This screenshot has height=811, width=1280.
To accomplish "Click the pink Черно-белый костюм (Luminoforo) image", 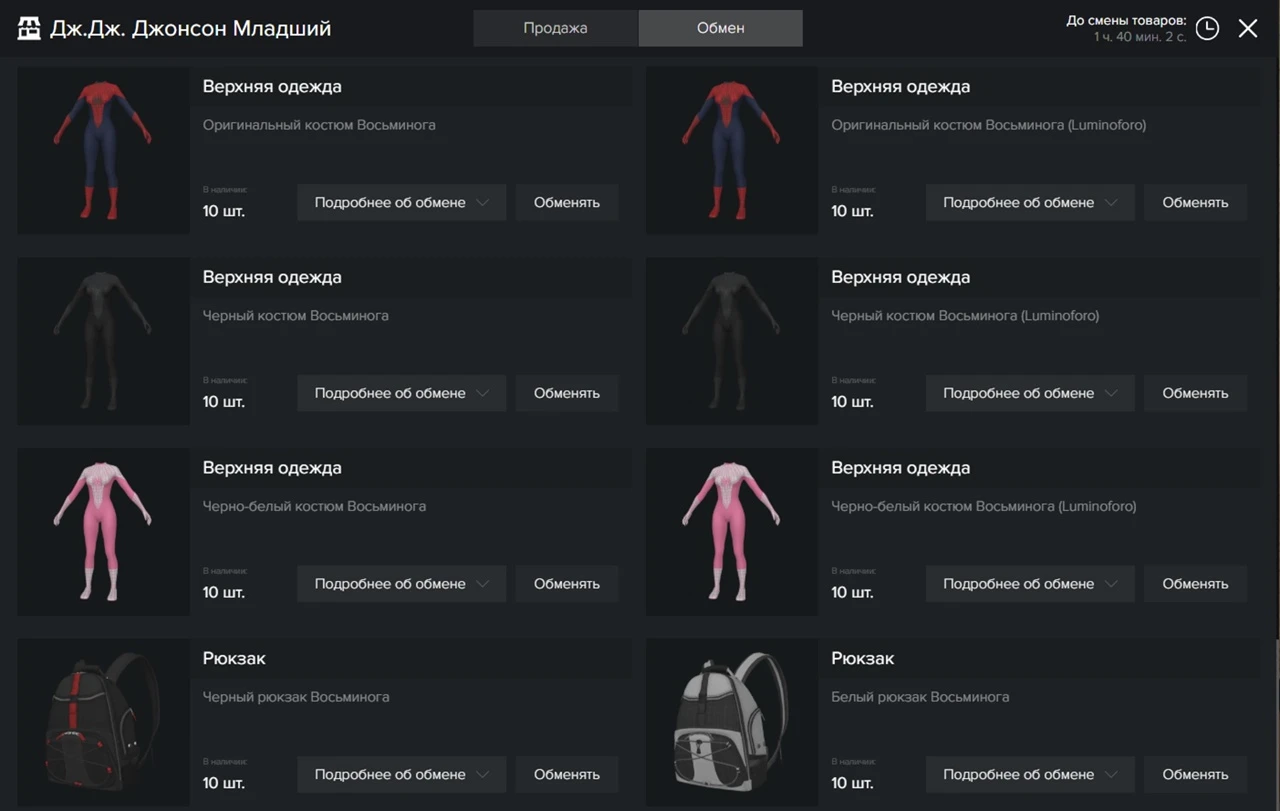I will point(732,532).
